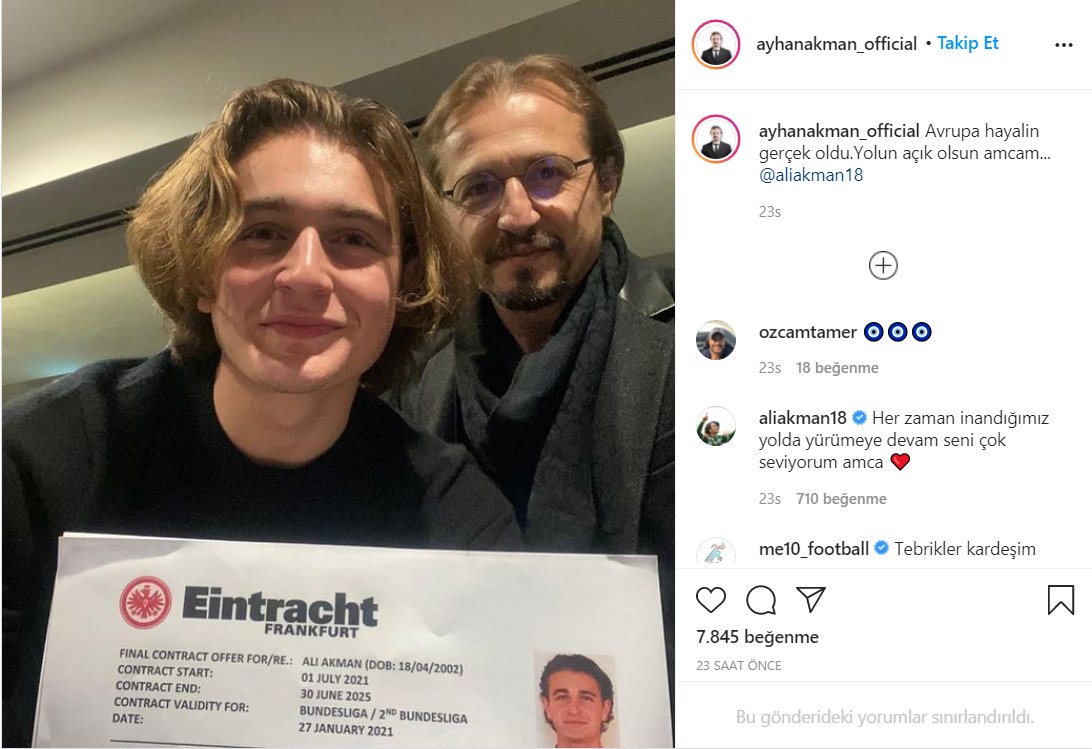Save the post with the bookmark icon
Image resolution: width=1092 pixels, height=749 pixels.
point(1061,600)
